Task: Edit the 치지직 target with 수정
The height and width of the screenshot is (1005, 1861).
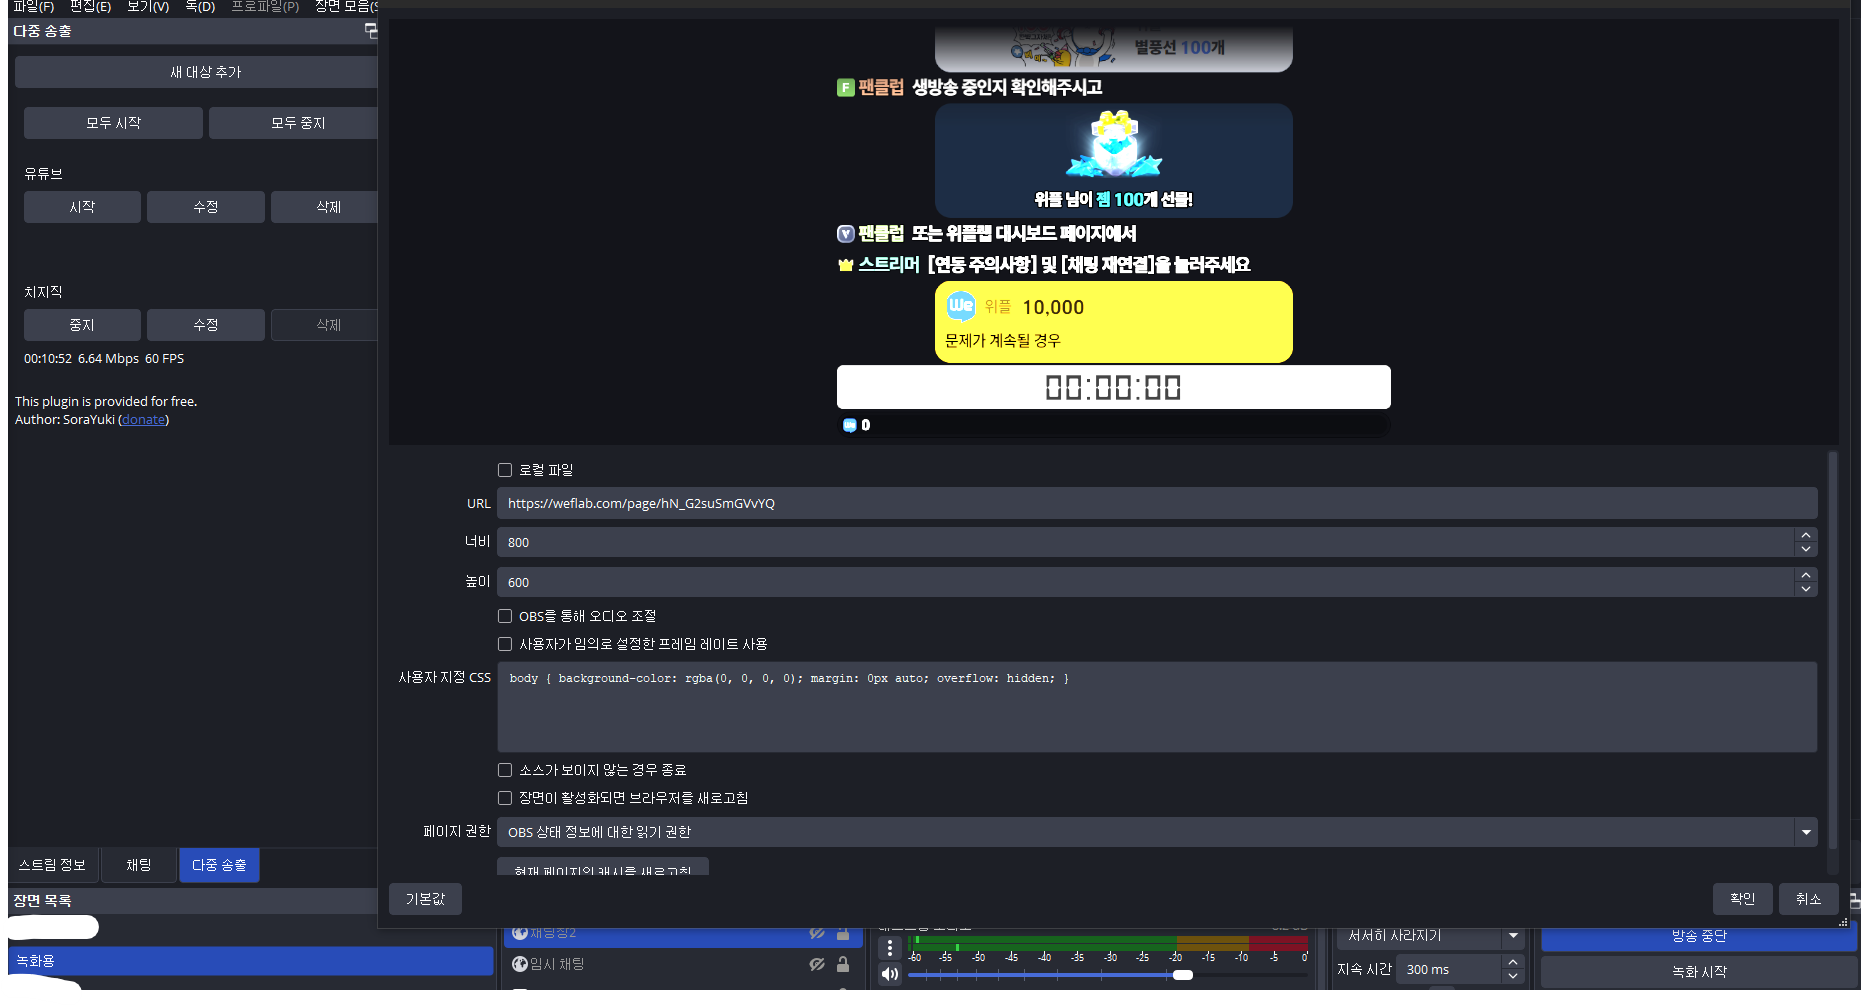Action: pyautogui.click(x=206, y=325)
